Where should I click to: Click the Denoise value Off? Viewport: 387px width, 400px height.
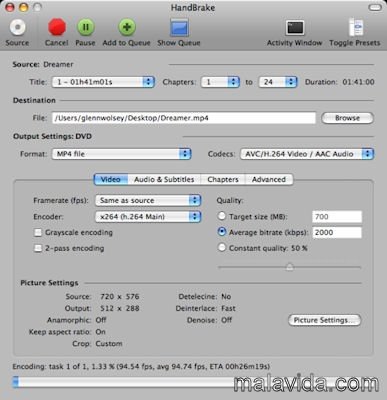[227, 320]
